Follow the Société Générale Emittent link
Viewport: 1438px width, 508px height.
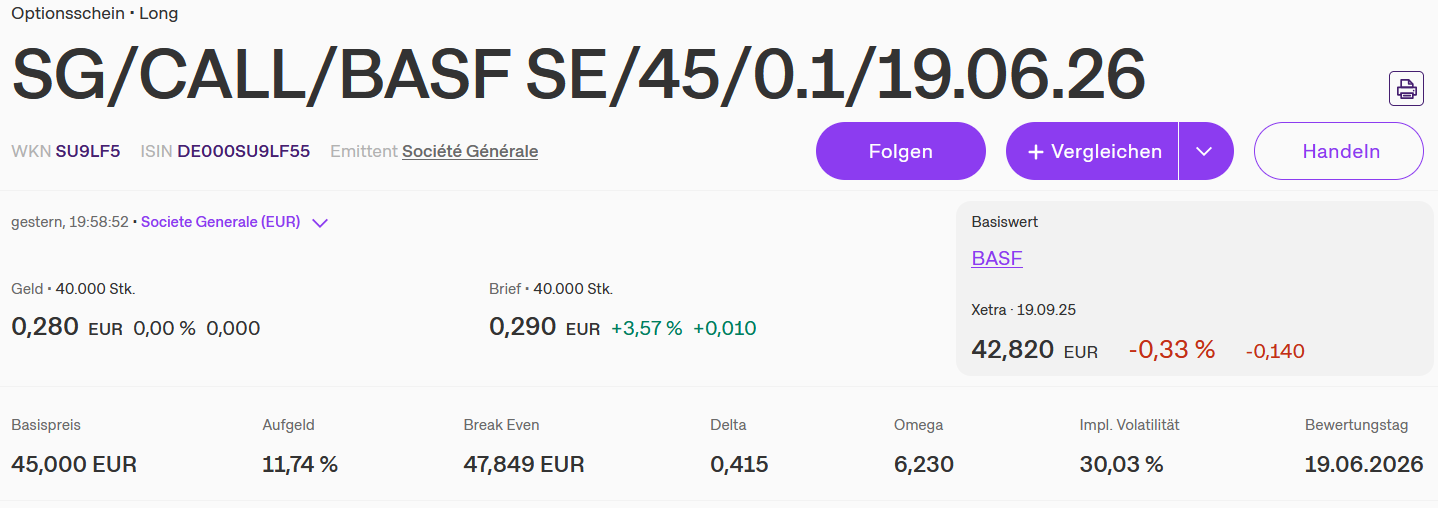(x=470, y=152)
